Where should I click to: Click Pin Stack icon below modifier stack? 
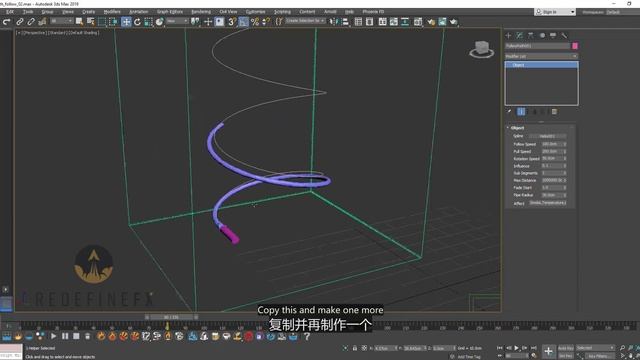(x=509, y=111)
